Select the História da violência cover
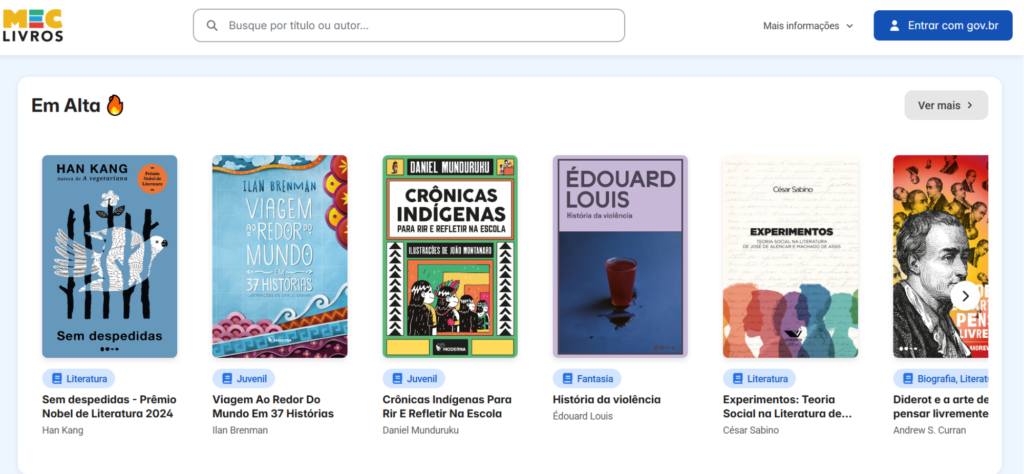Viewport: 1024px width, 474px height. (x=620, y=256)
